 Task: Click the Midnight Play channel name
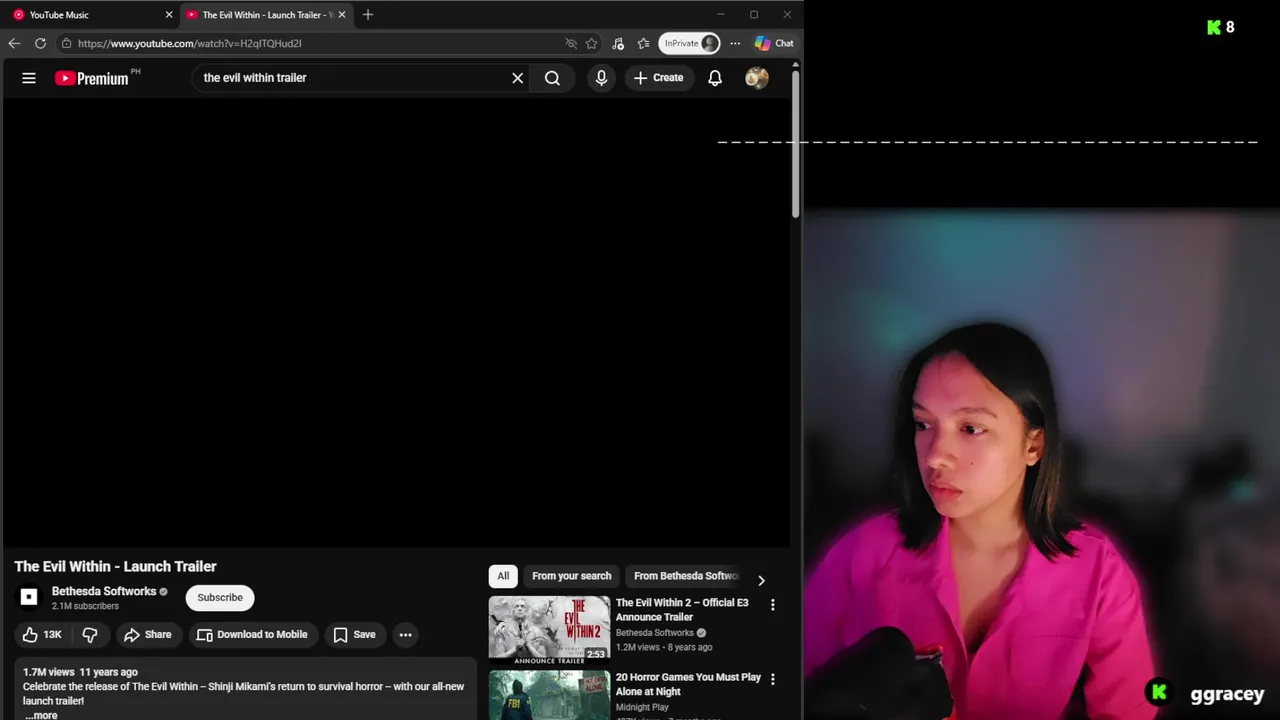pos(642,707)
